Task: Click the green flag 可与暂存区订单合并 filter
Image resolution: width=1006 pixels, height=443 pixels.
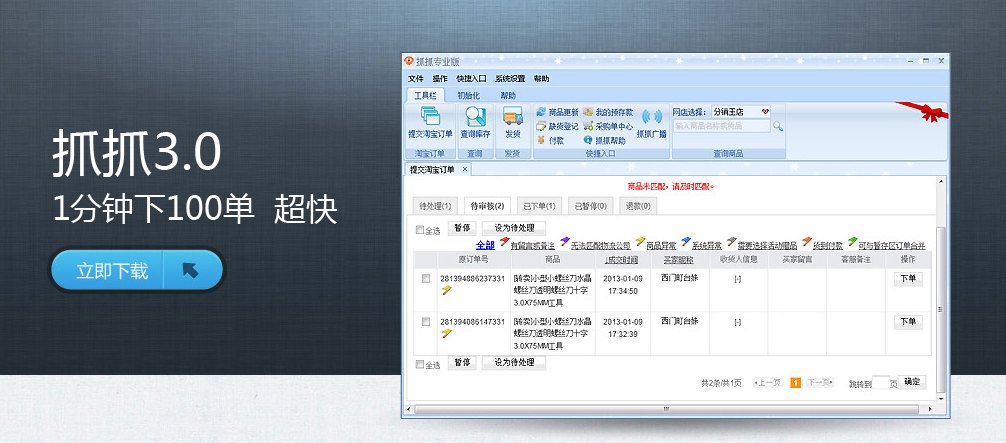Action: (853, 242)
